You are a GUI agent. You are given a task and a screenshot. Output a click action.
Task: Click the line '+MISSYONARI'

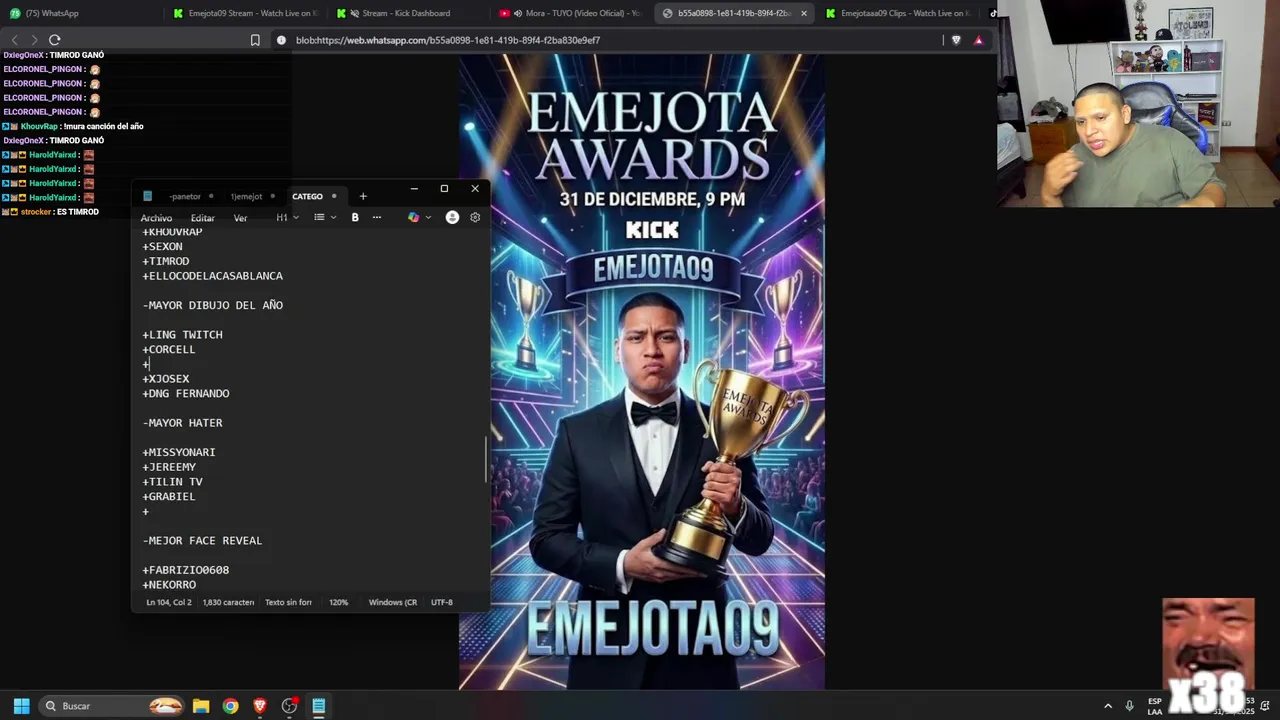tap(179, 452)
